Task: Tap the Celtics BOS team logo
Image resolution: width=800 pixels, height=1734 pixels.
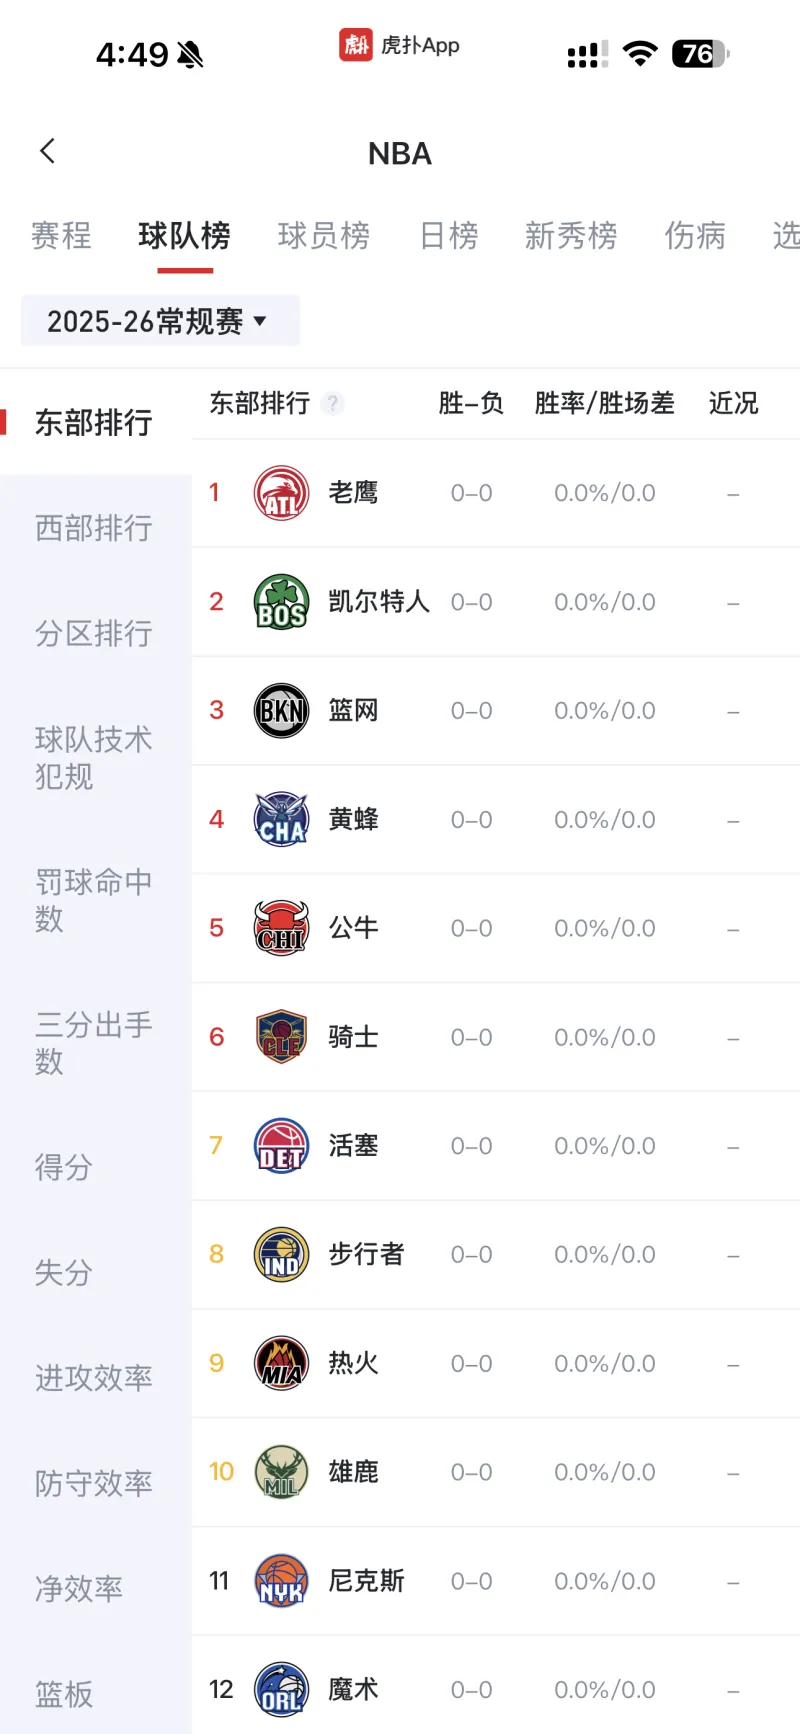Action: pyautogui.click(x=281, y=602)
